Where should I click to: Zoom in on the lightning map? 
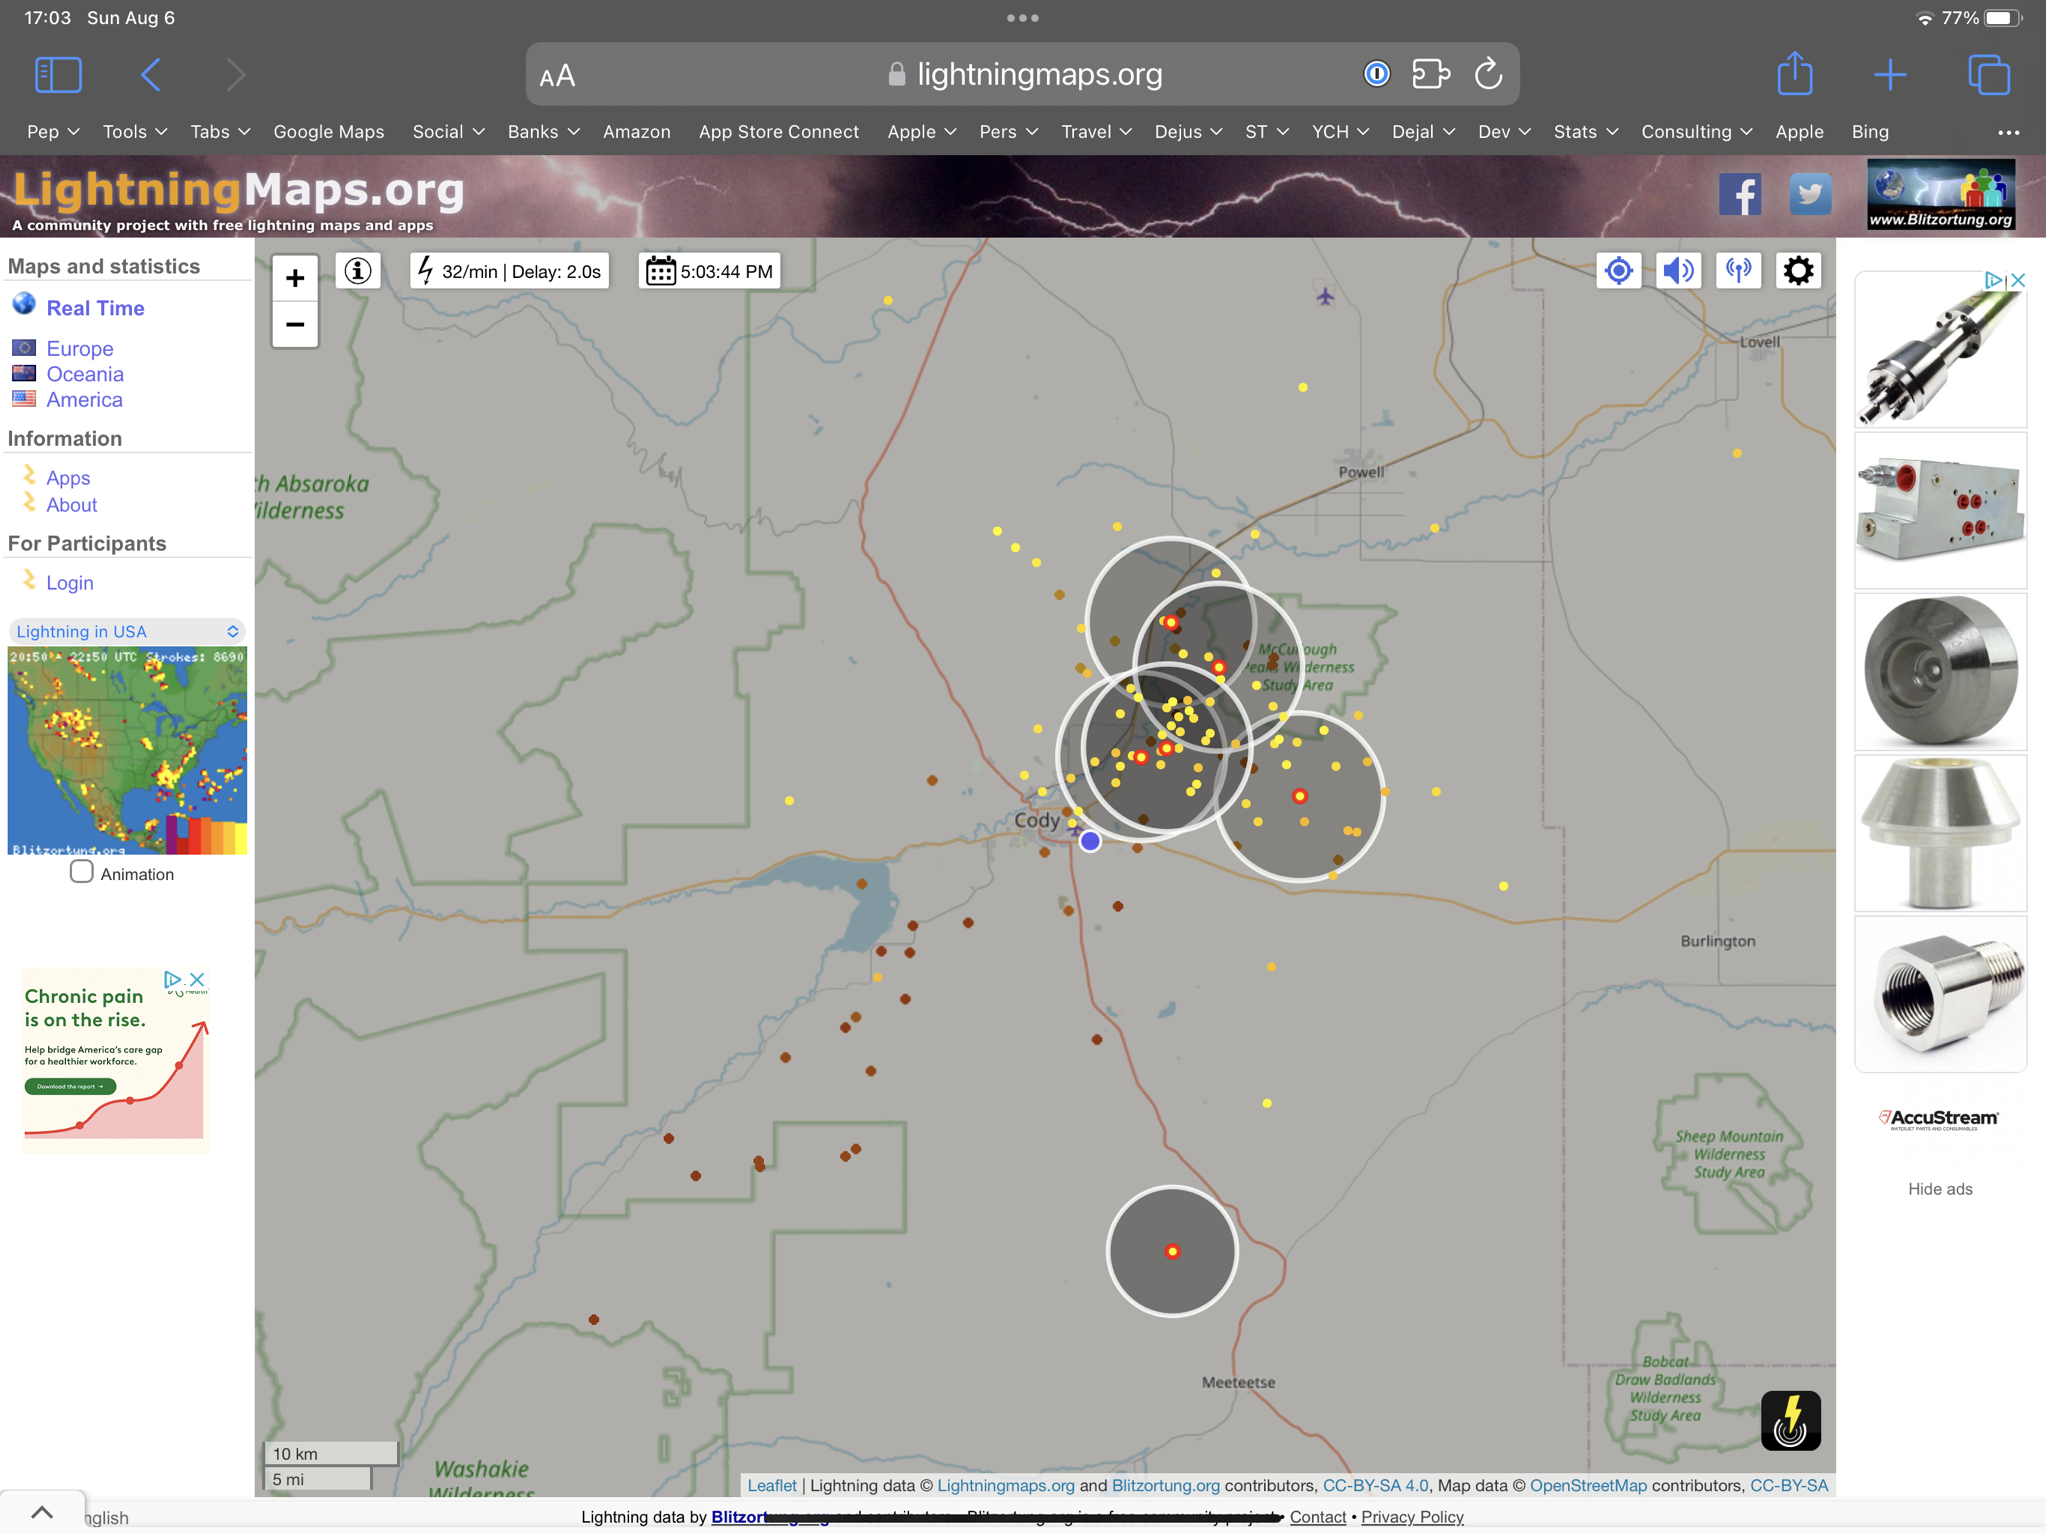[x=295, y=278]
